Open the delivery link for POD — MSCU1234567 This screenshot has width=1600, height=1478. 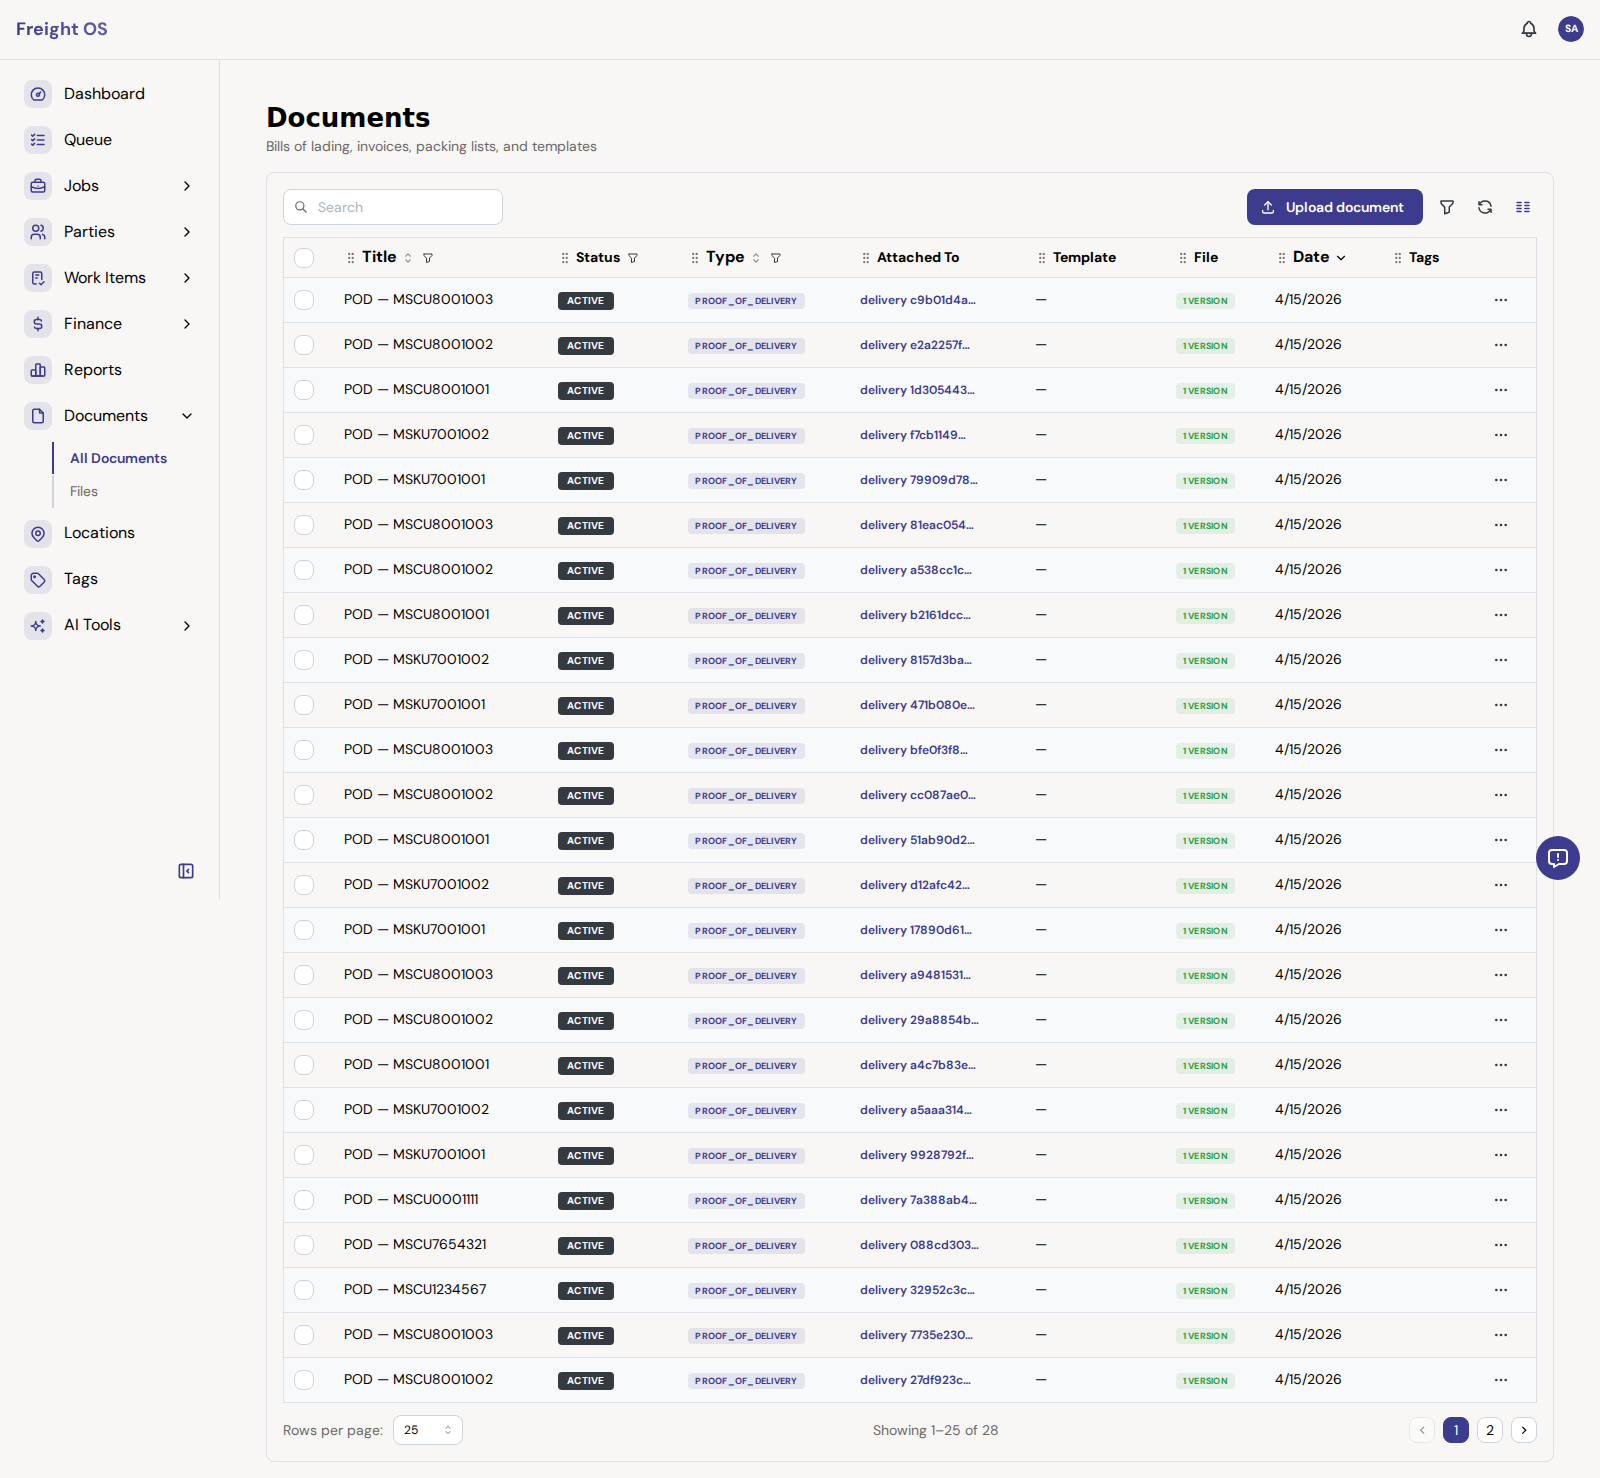click(x=917, y=1290)
